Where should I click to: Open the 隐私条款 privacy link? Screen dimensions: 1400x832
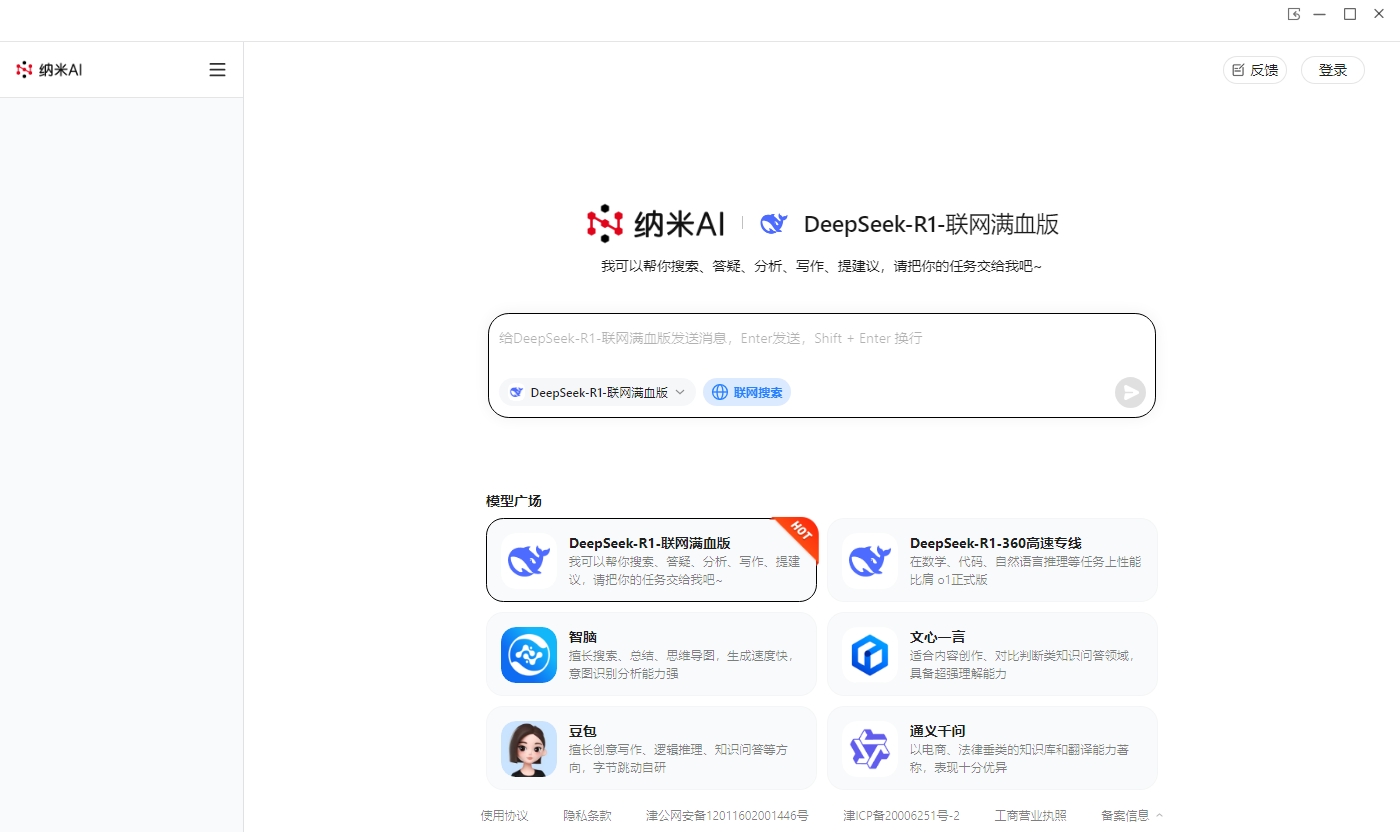point(589,815)
